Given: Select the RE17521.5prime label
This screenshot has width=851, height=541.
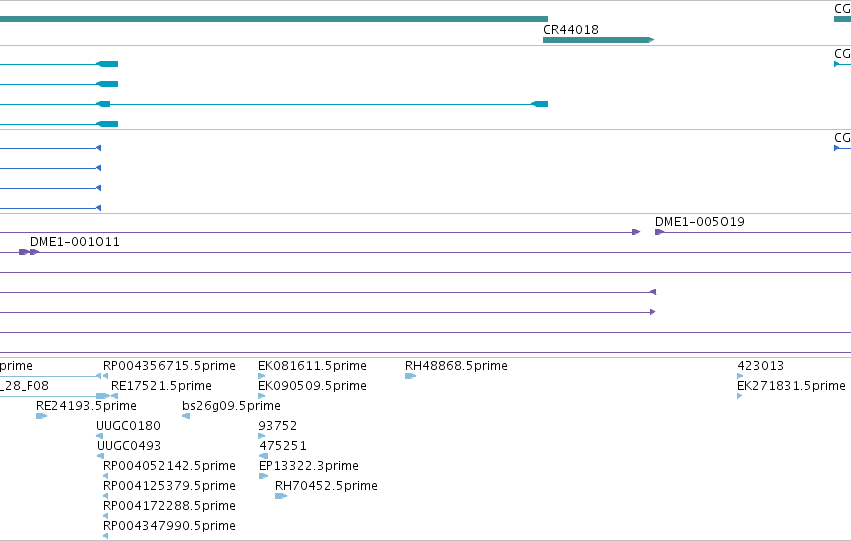Looking at the screenshot, I should point(161,386).
